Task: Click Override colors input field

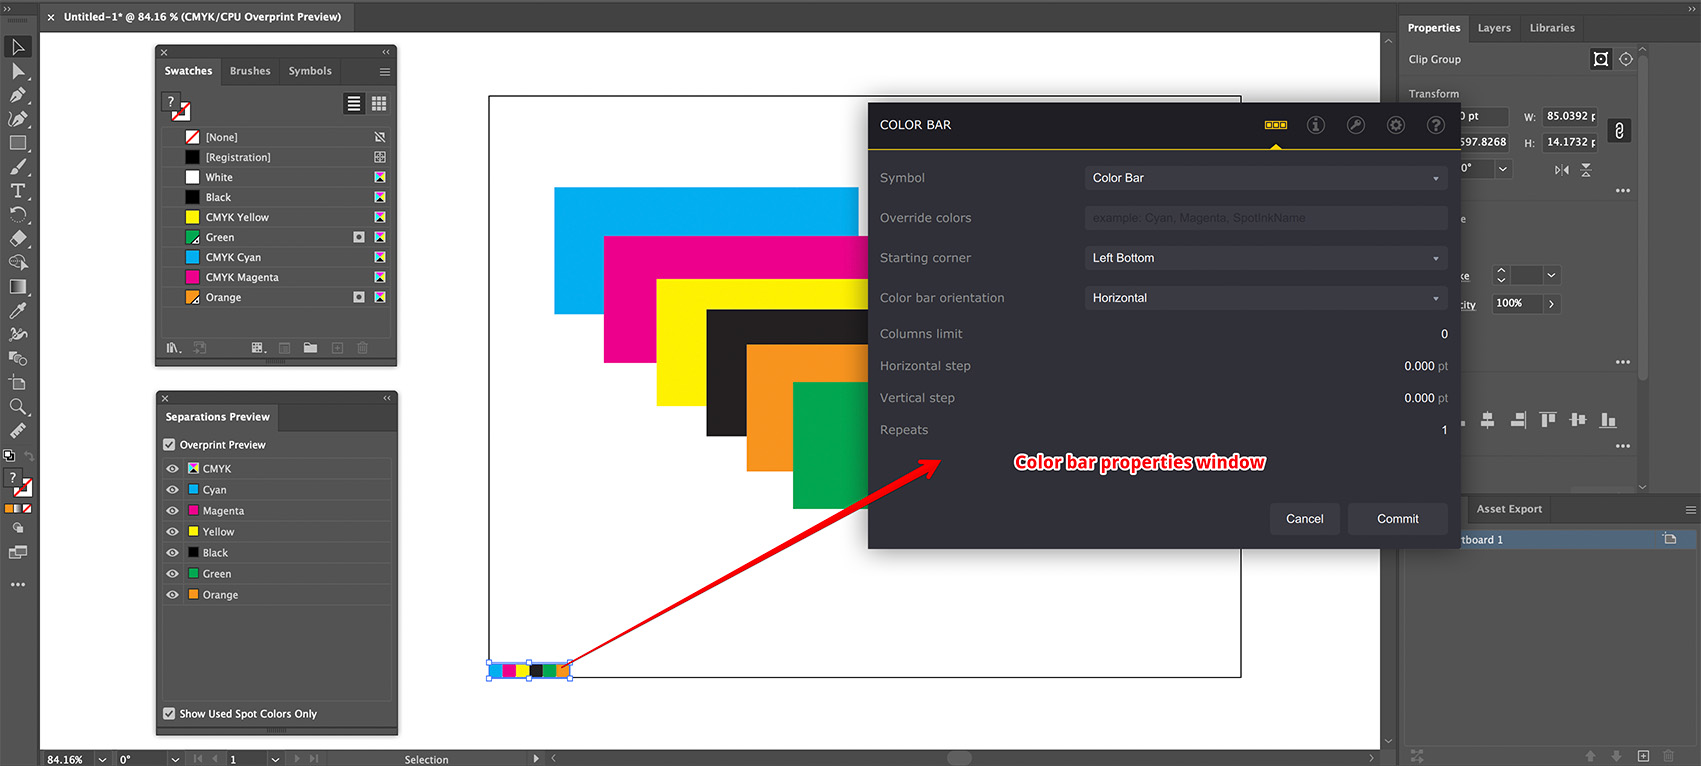Action: click(x=1266, y=218)
